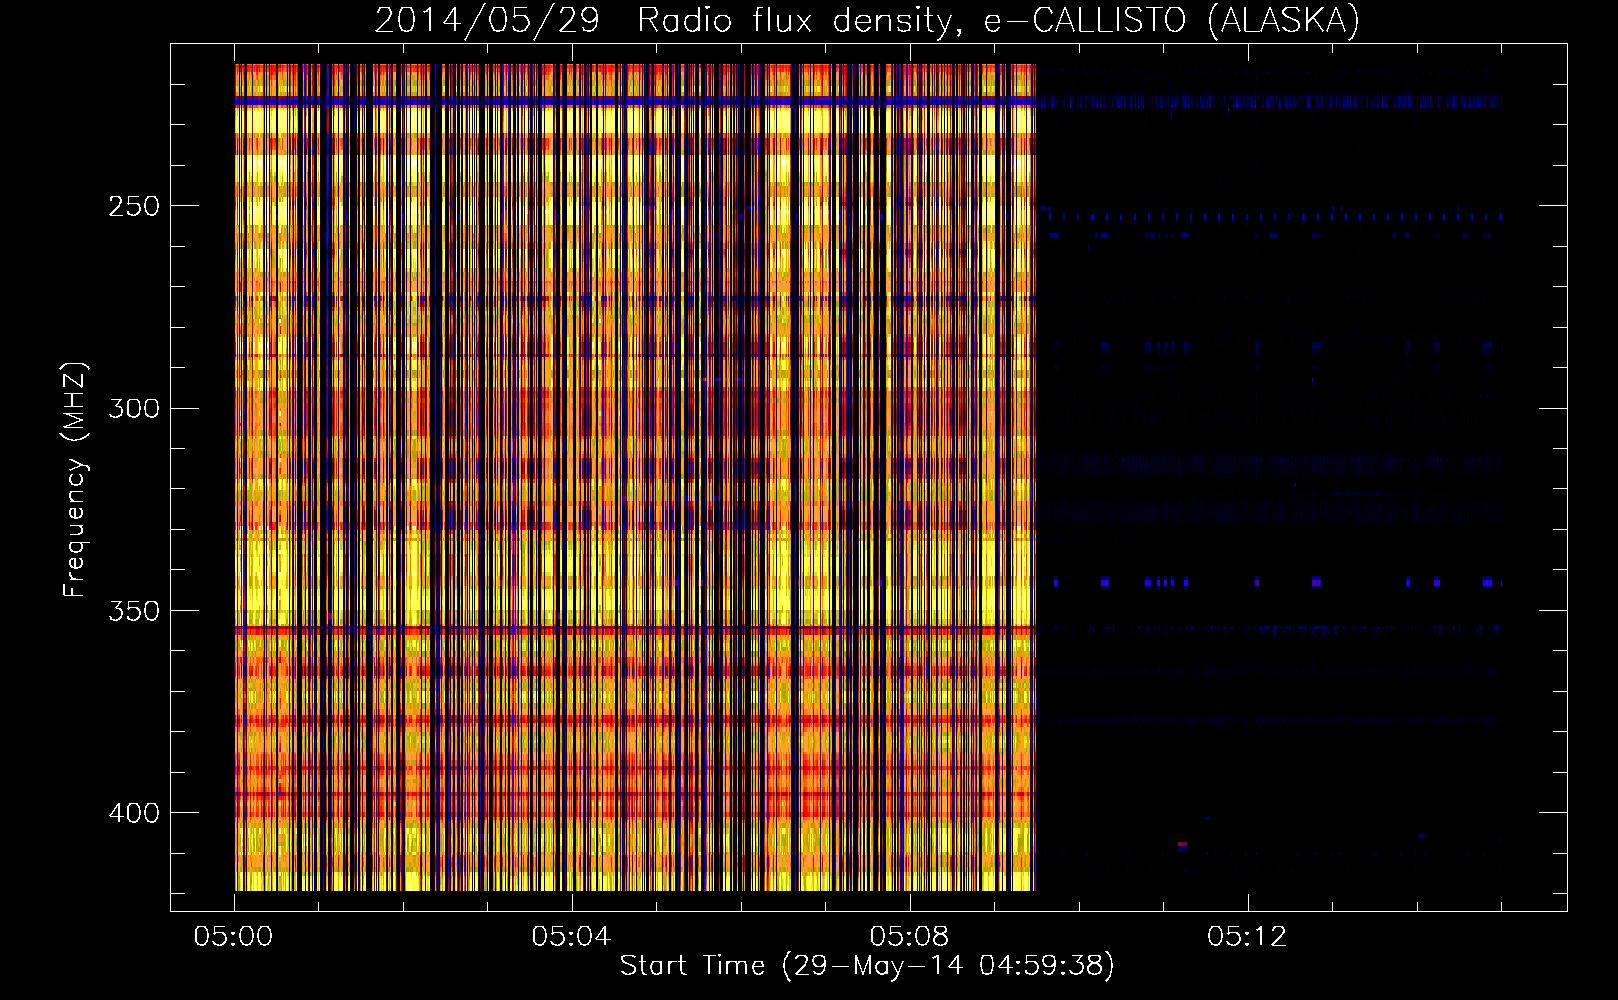
Task: Click the 05:08 time tick label
Action: tap(909, 936)
